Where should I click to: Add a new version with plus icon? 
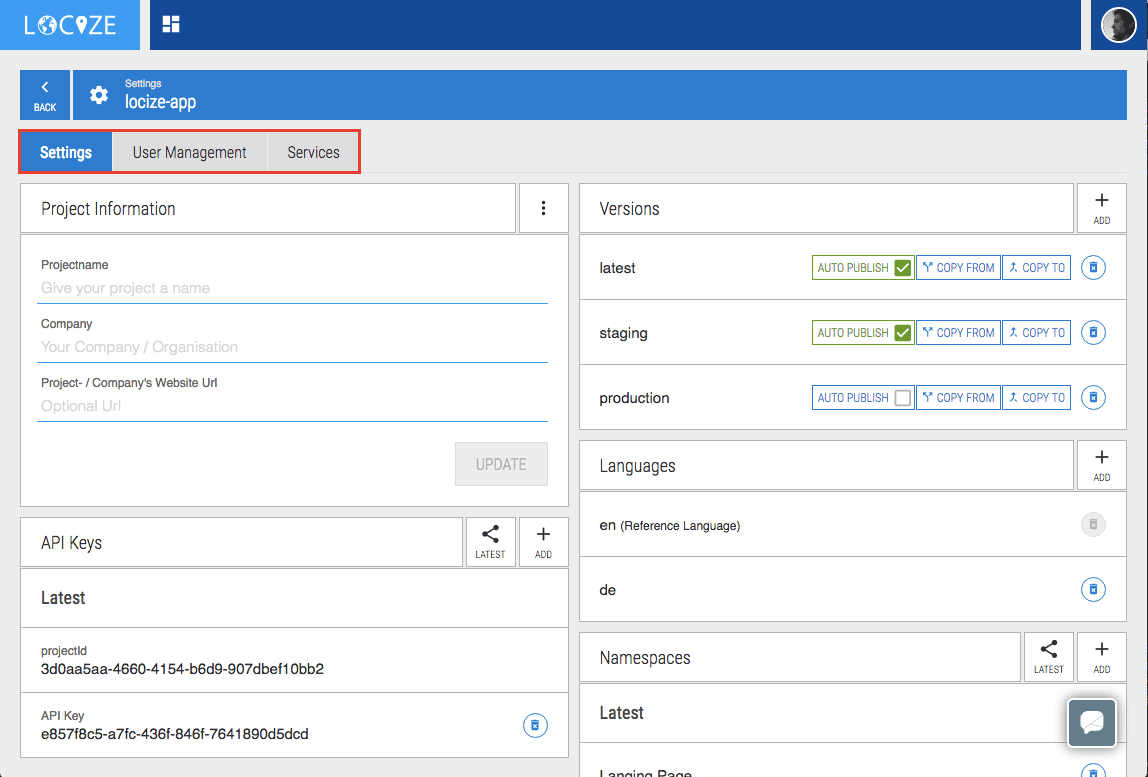click(x=1101, y=208)
